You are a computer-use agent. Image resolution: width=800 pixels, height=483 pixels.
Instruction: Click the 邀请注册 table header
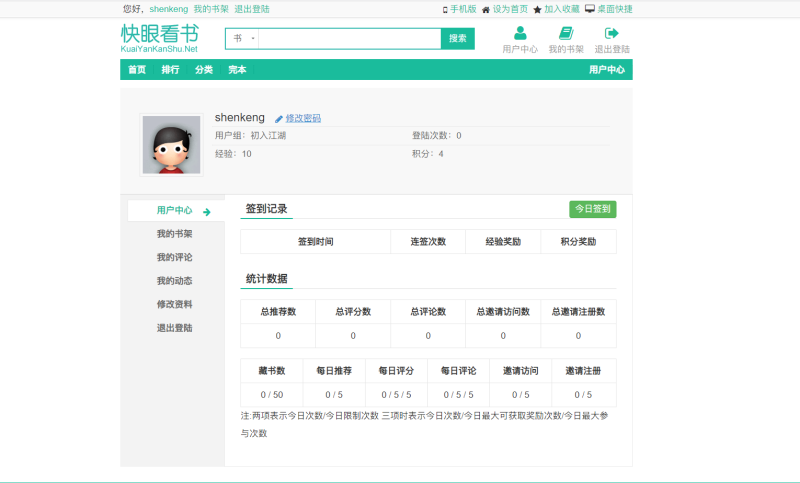point(583,371)
